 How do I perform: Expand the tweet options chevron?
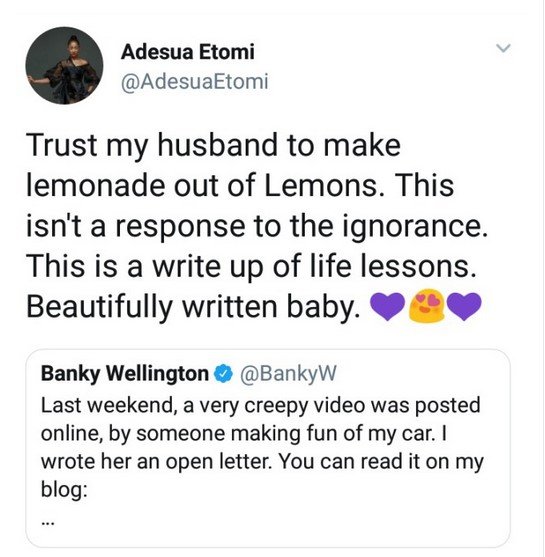(503, 48)
